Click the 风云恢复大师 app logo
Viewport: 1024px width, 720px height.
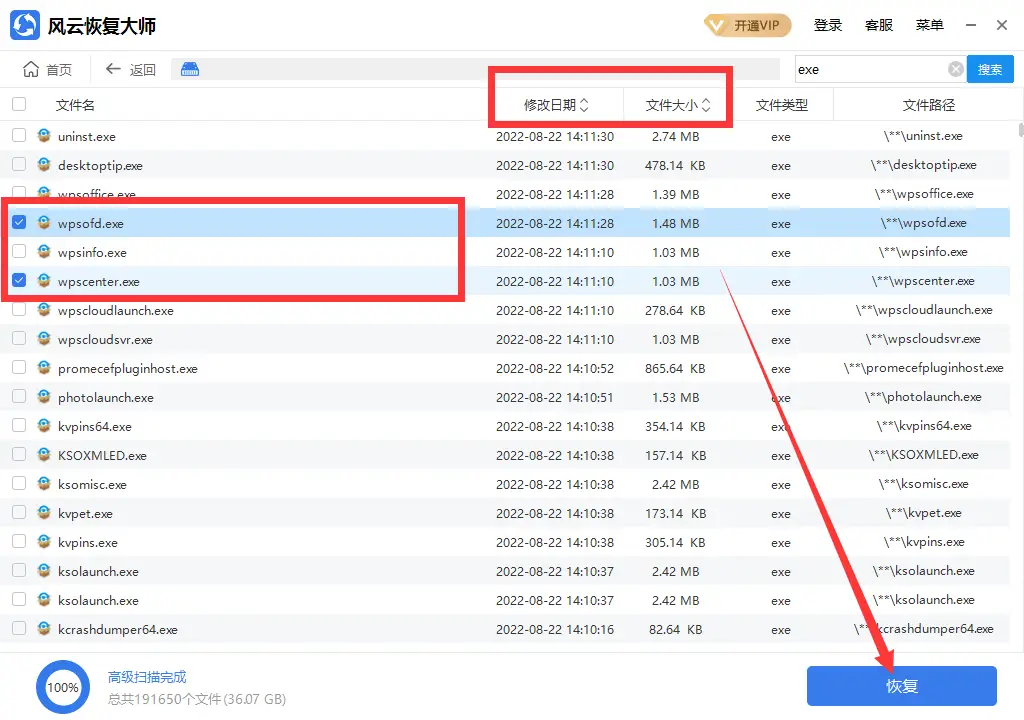pos(25,25)
